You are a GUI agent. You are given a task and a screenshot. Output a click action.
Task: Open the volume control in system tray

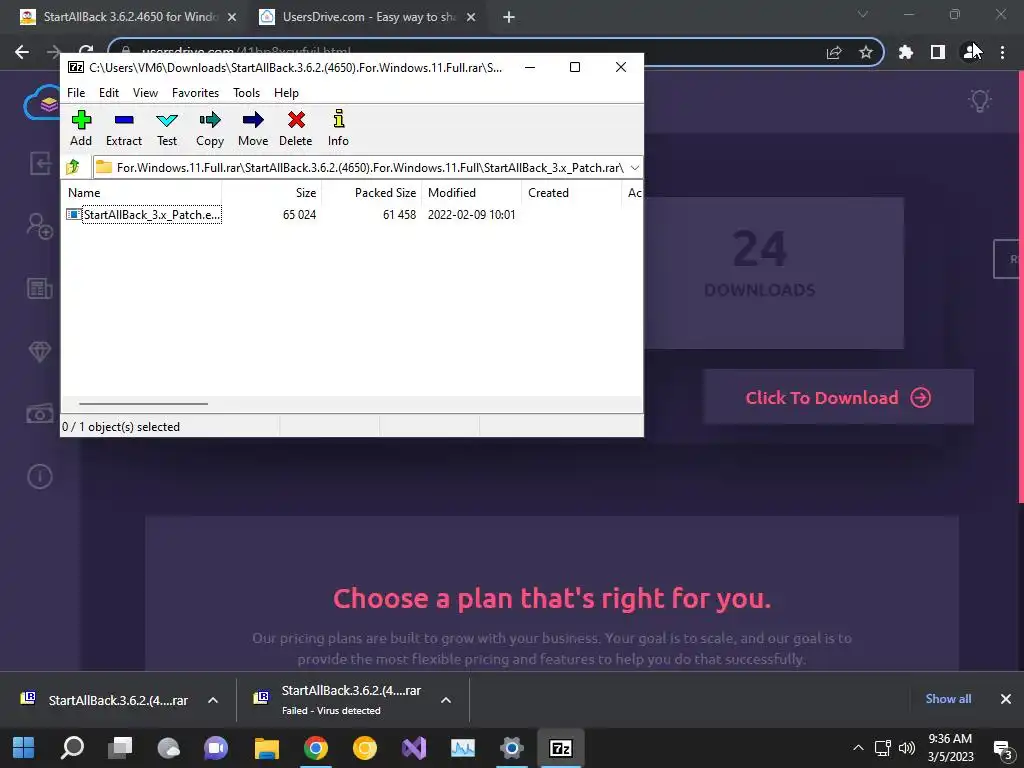[907, 748]
